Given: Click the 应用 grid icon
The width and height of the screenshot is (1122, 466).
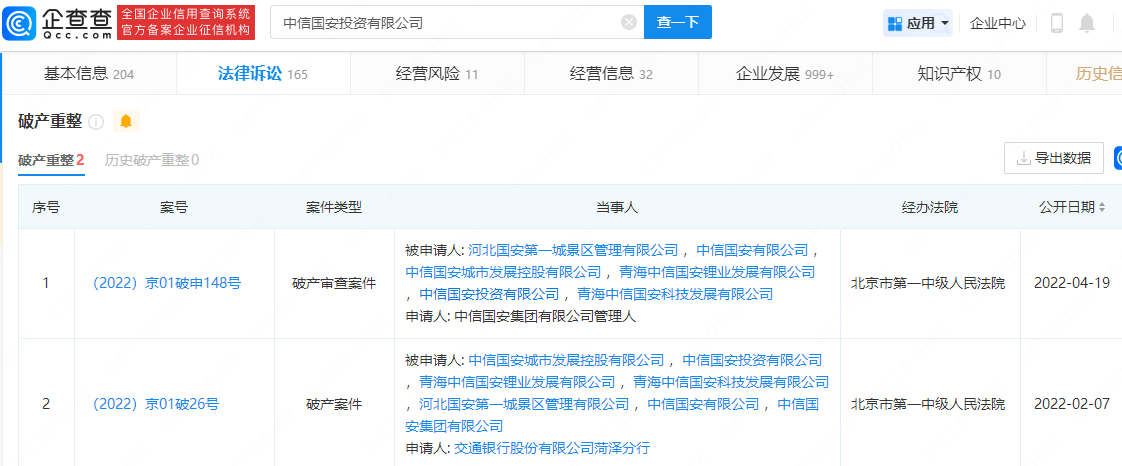Looking at the screenshot, I should [894, 24].
